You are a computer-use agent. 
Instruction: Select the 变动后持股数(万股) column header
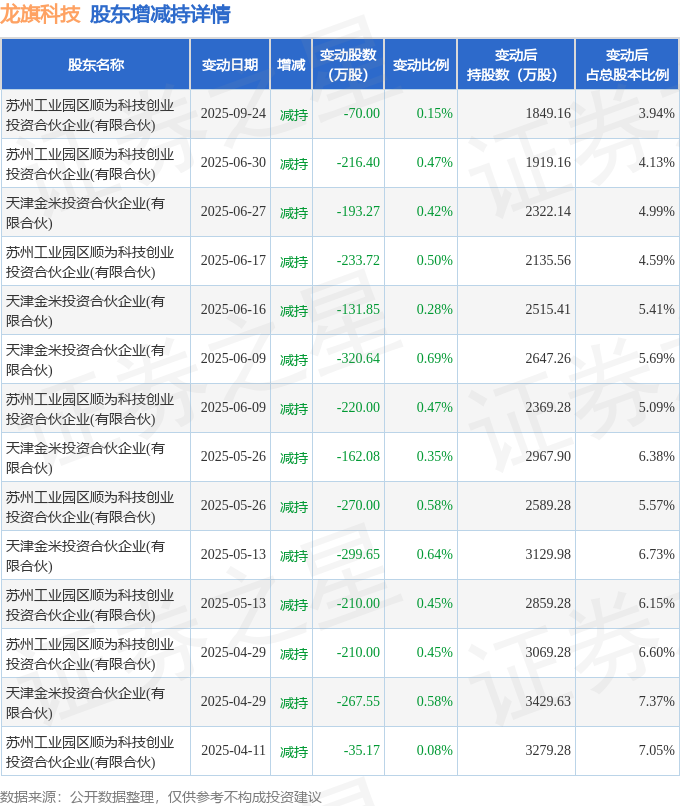(516, 65)
